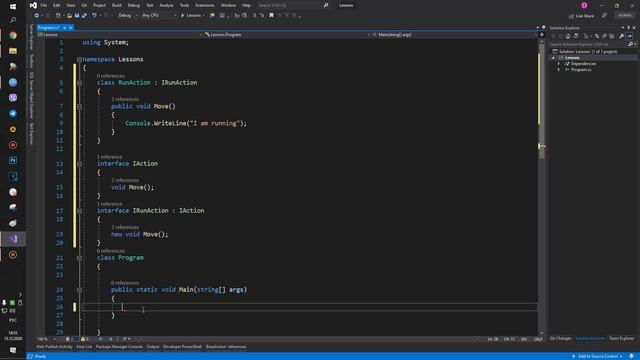
Task: Open the Developer PowerShell tab
Action: tap(182, 347)
